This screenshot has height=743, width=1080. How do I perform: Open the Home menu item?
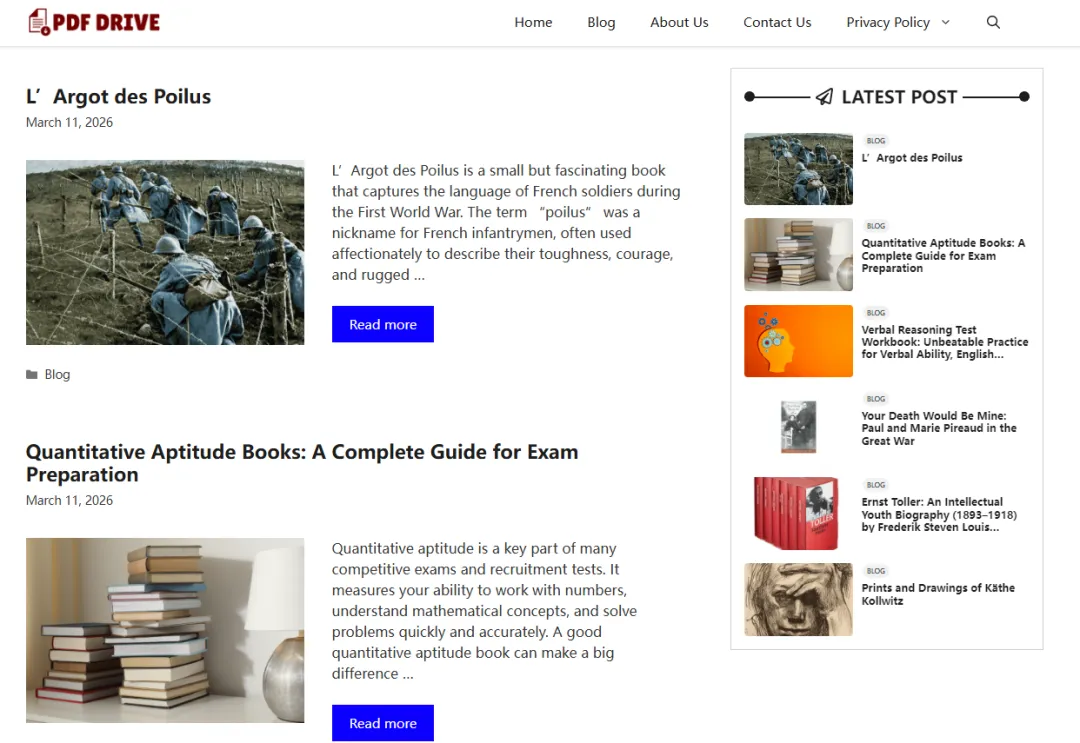[533, 22]
